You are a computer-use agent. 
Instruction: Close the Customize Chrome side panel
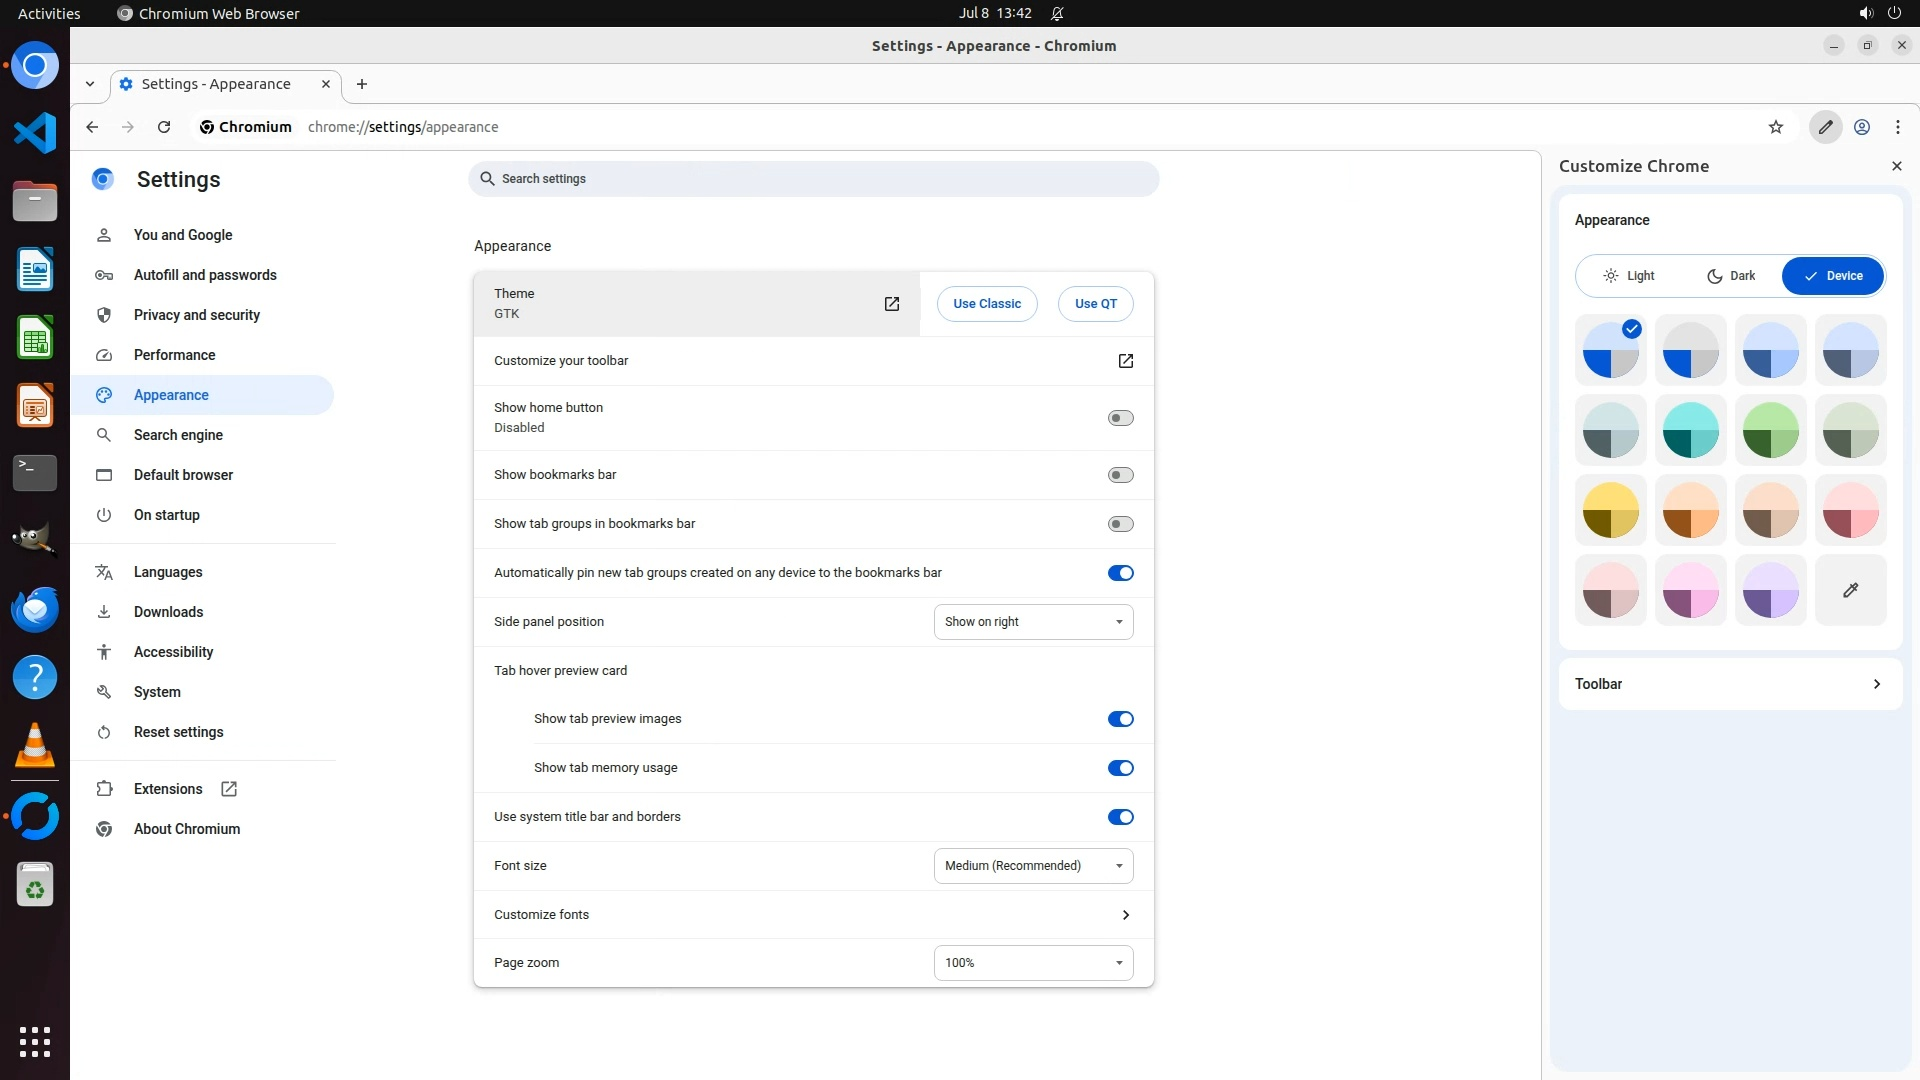[x=1896, y=166]
